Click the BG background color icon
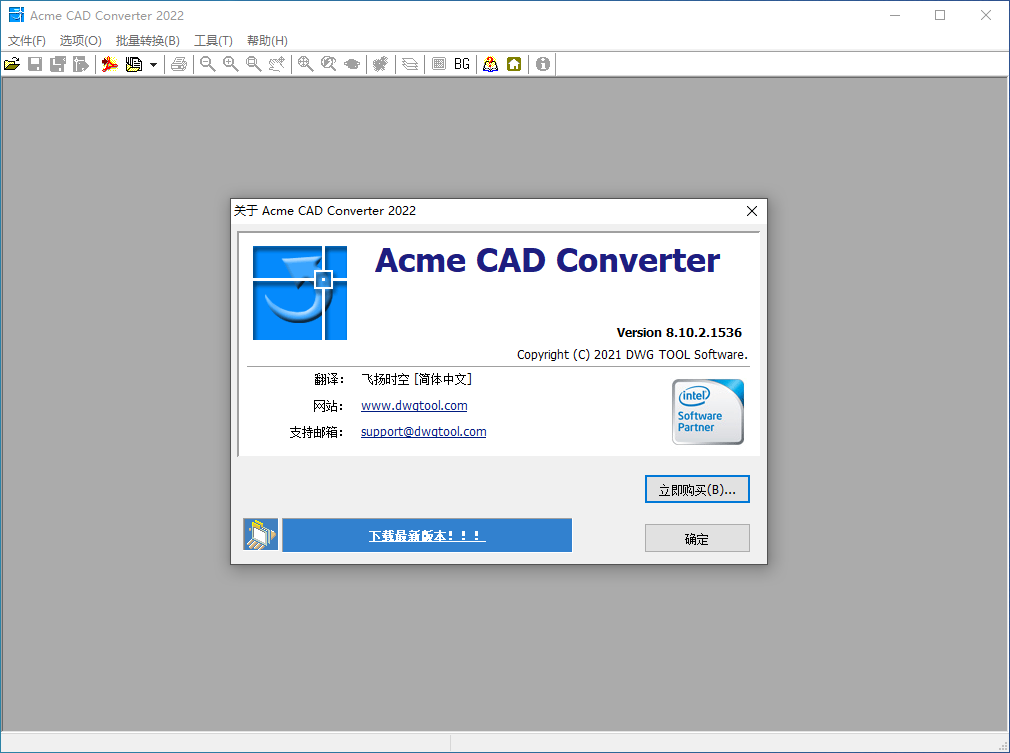This screenshot has height=753, width=1010. tap(461, 63)
